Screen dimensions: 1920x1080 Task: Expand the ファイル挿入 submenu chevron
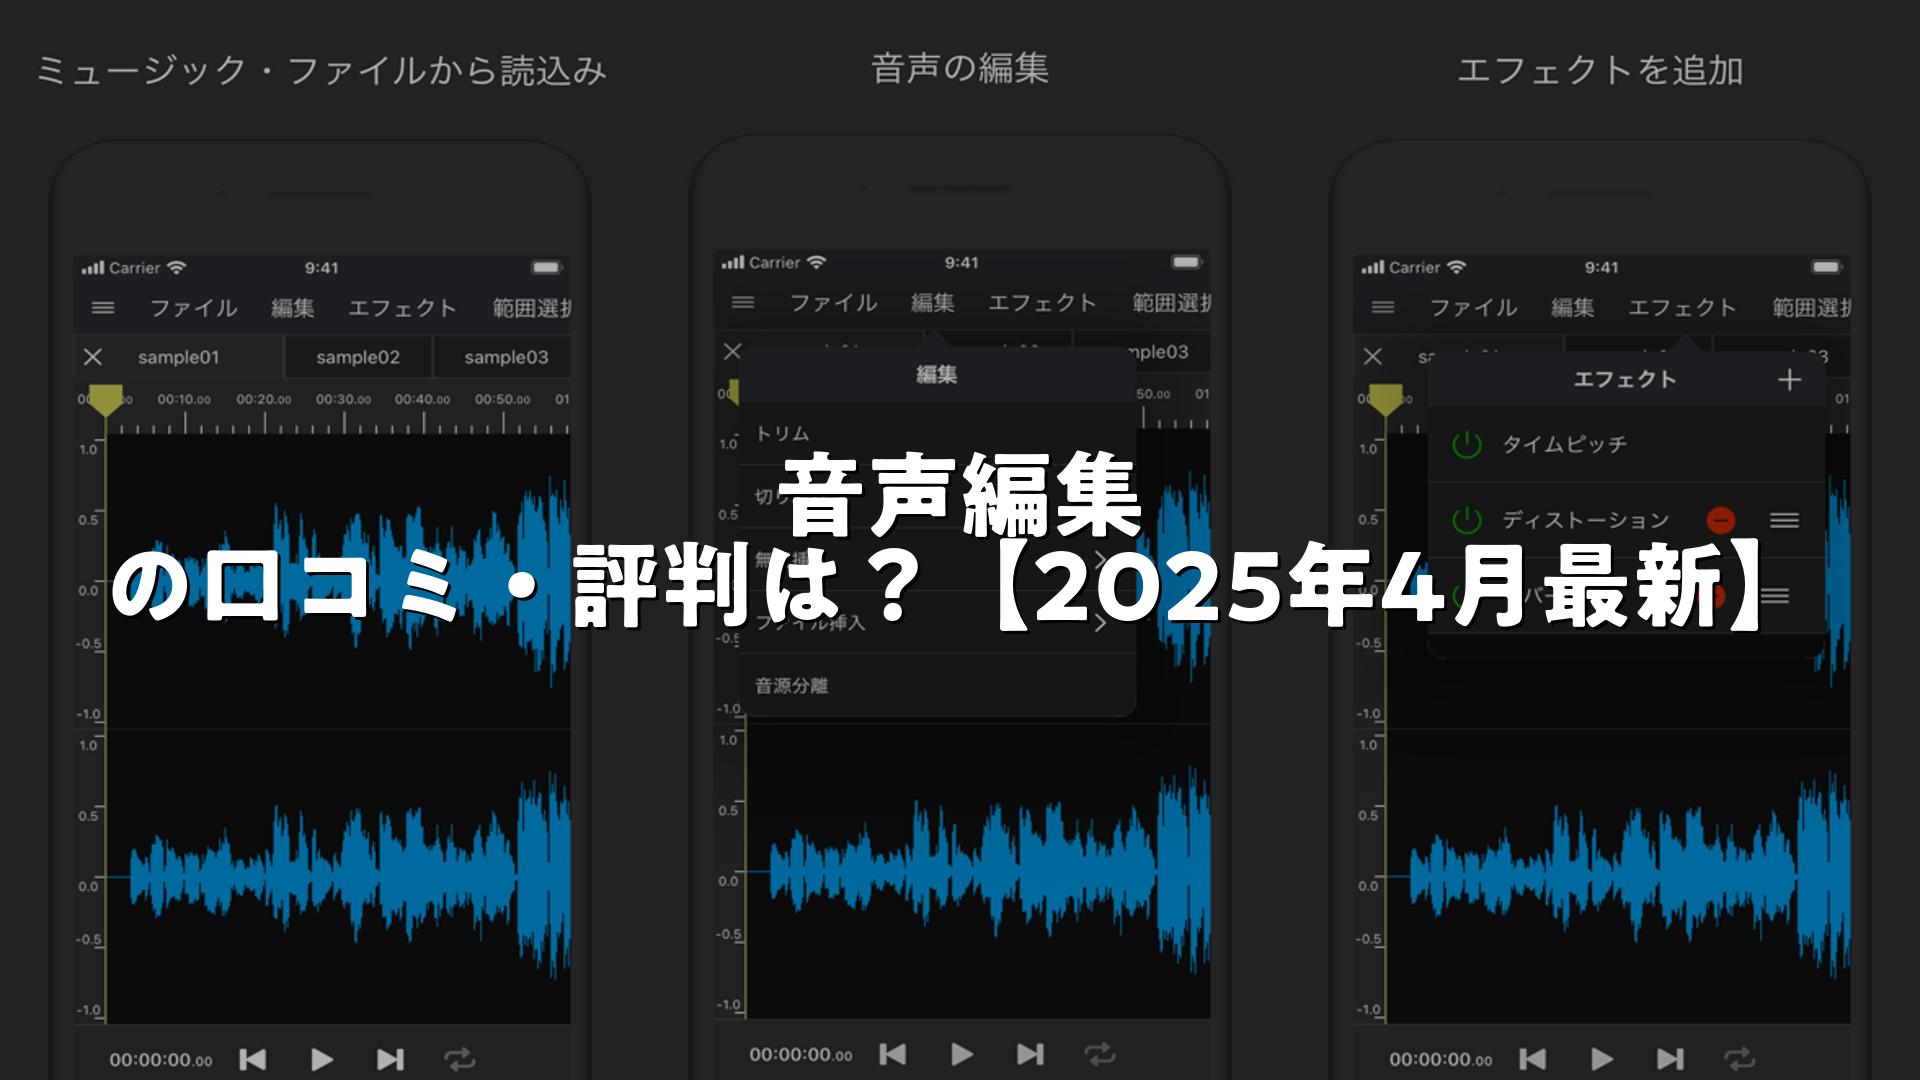pyautogui.click(x=1100, y=623)
